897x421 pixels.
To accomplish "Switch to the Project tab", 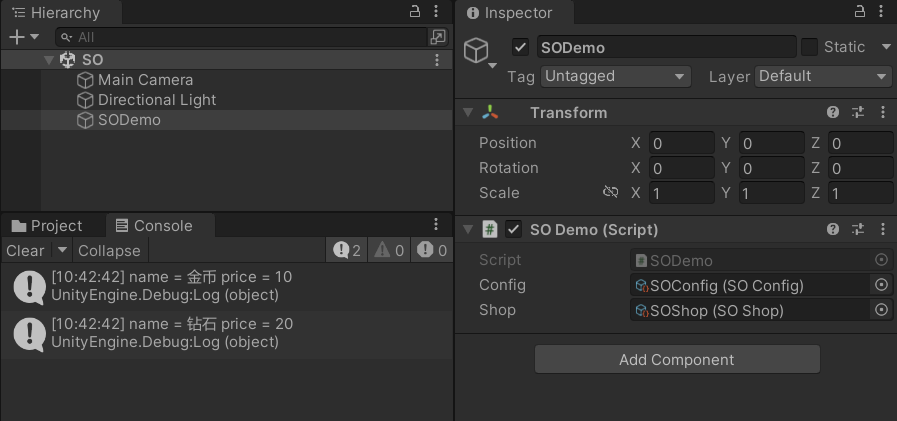I will pyautogui.click(x=47, y=226).
